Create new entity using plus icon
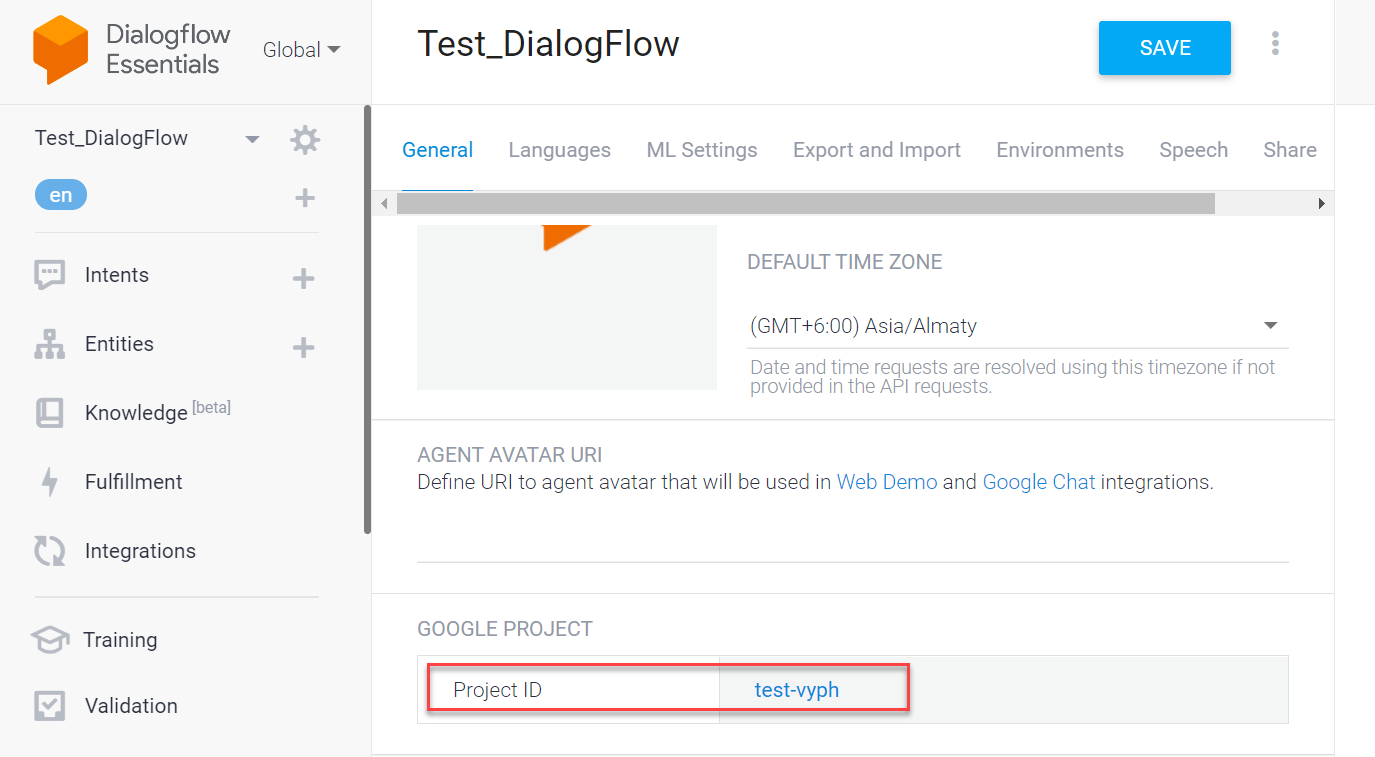 [304, 347]
